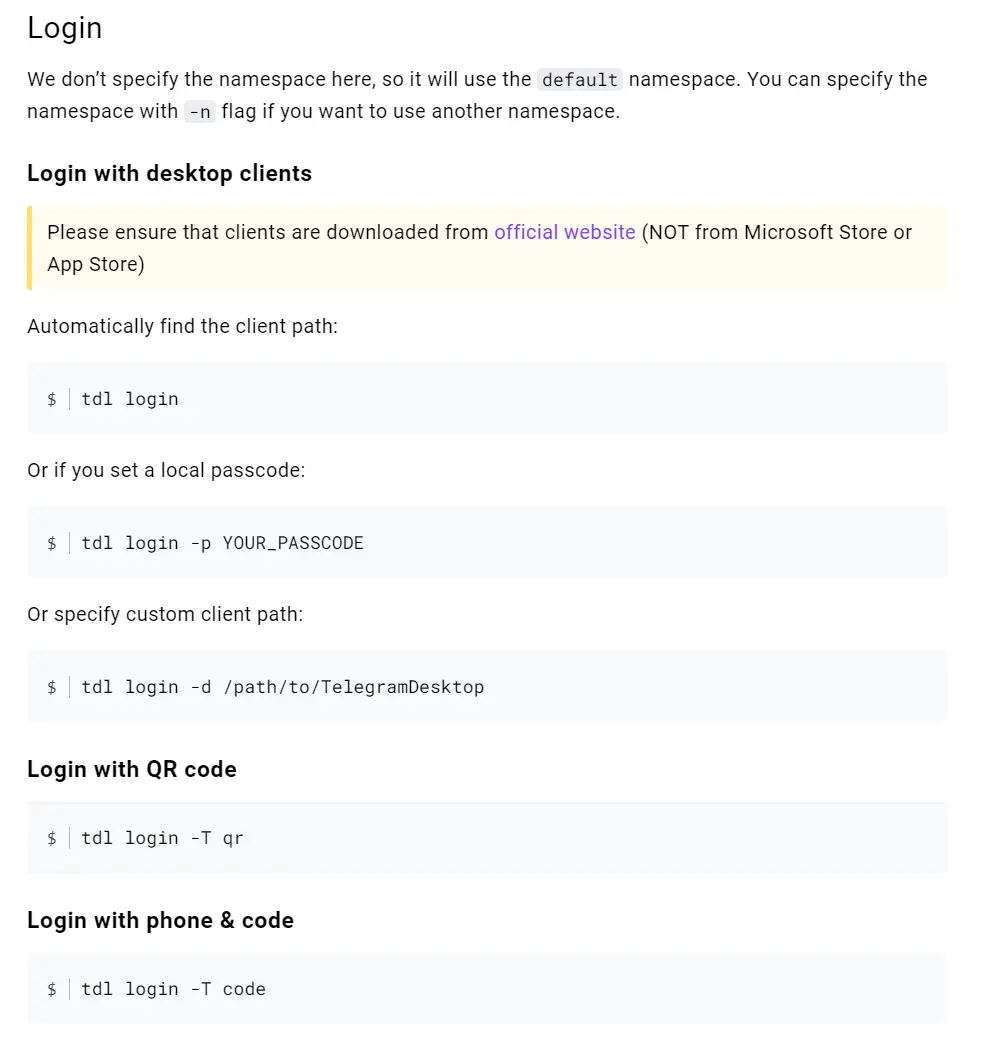995x1038 pixels.
Task: Click the "Or if you set a local passcode" text
Action: pyautogui.click(x=166, y=470)
